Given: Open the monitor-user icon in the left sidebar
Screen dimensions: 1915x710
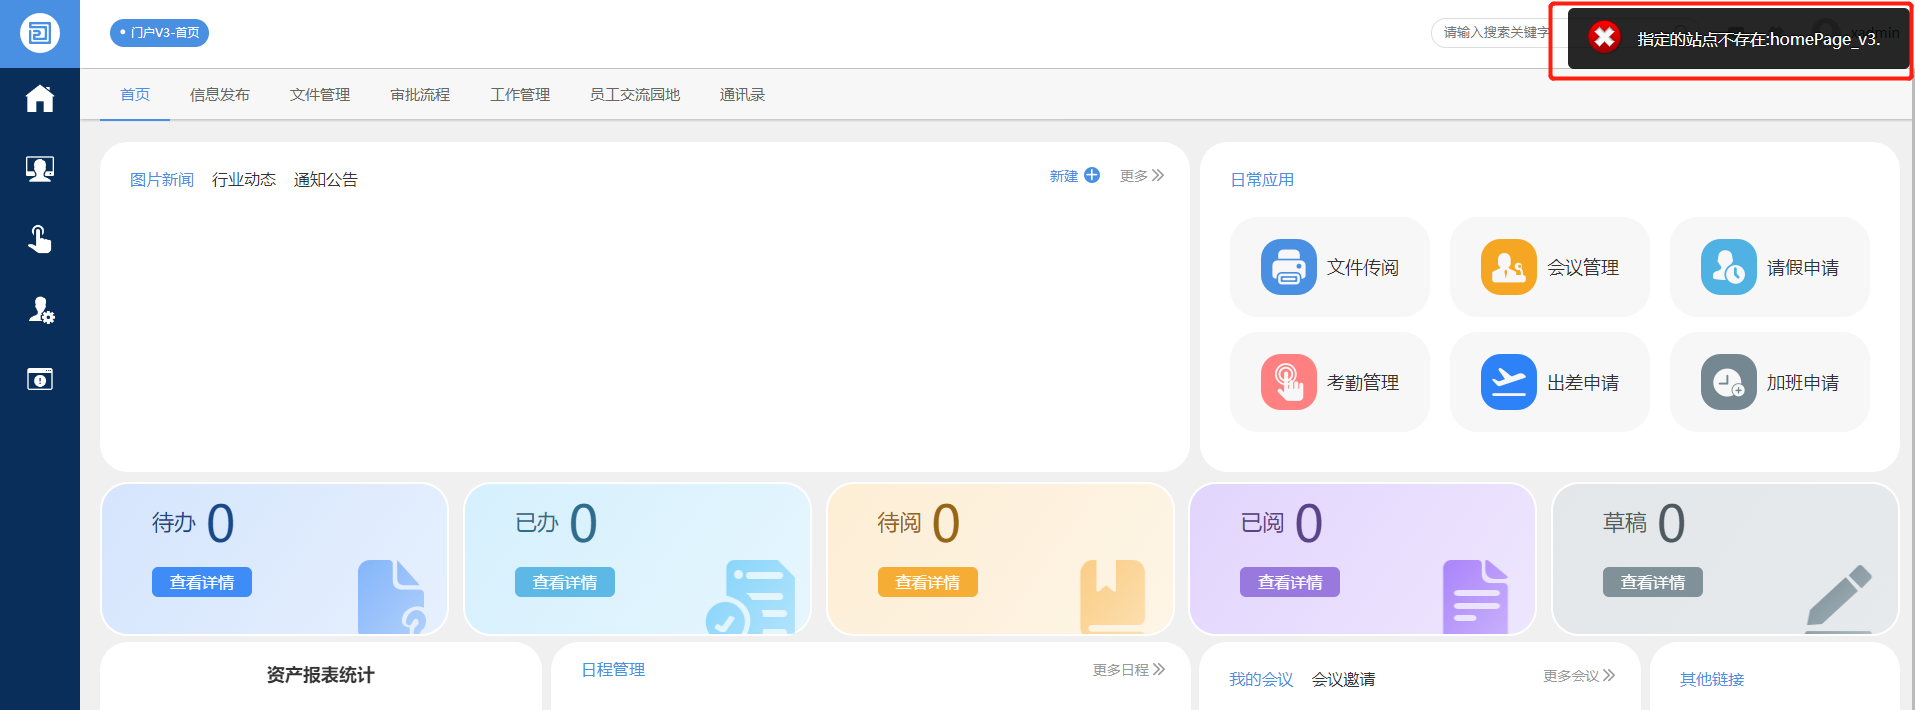Looking at the screenshot, I should (40, 169).
